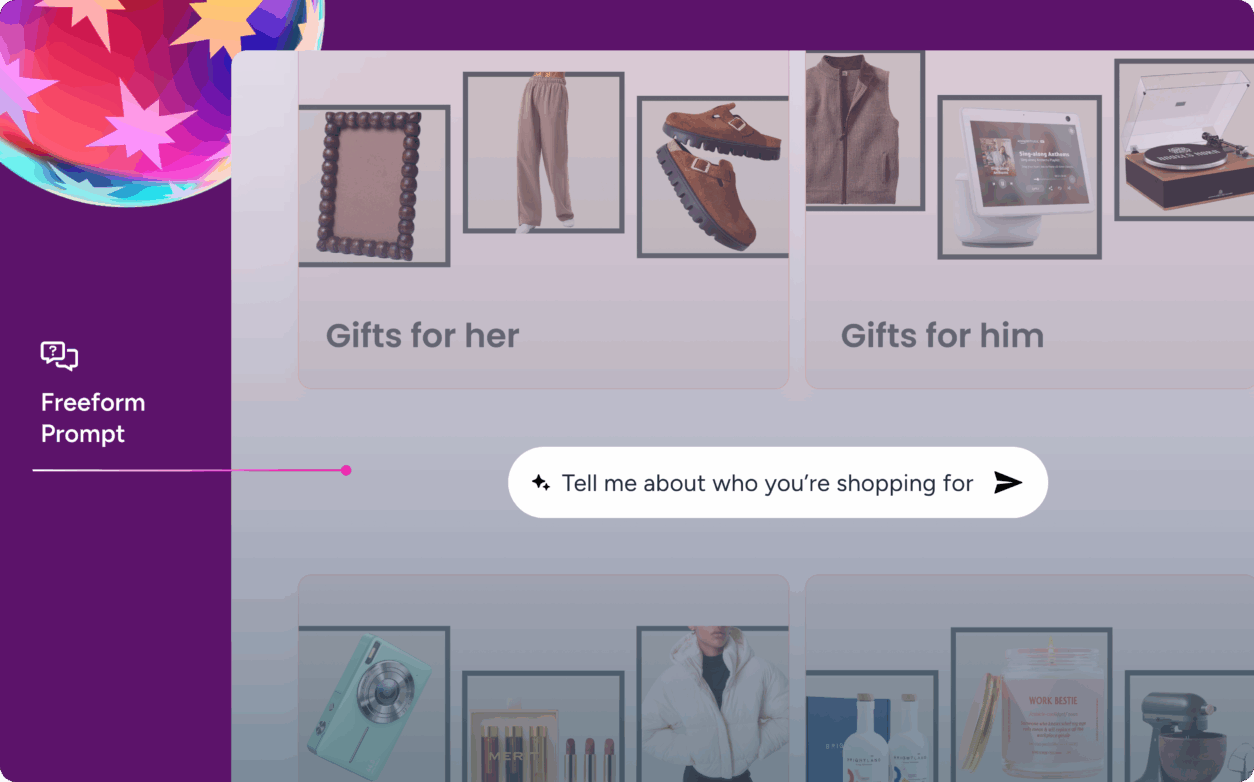1254x782 pixels.
Task: Choose the lipstick set product thumbnail
Action: tap(544, 727)
